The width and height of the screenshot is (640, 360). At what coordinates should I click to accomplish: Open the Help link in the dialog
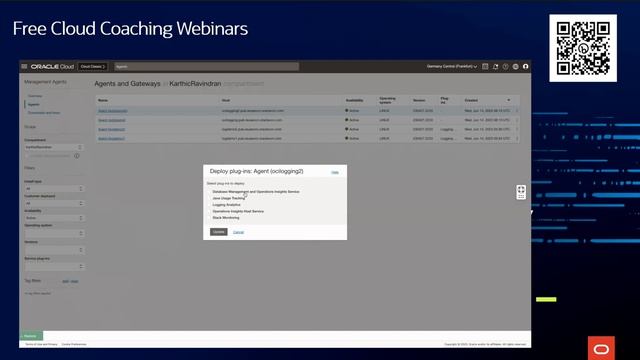335,173
